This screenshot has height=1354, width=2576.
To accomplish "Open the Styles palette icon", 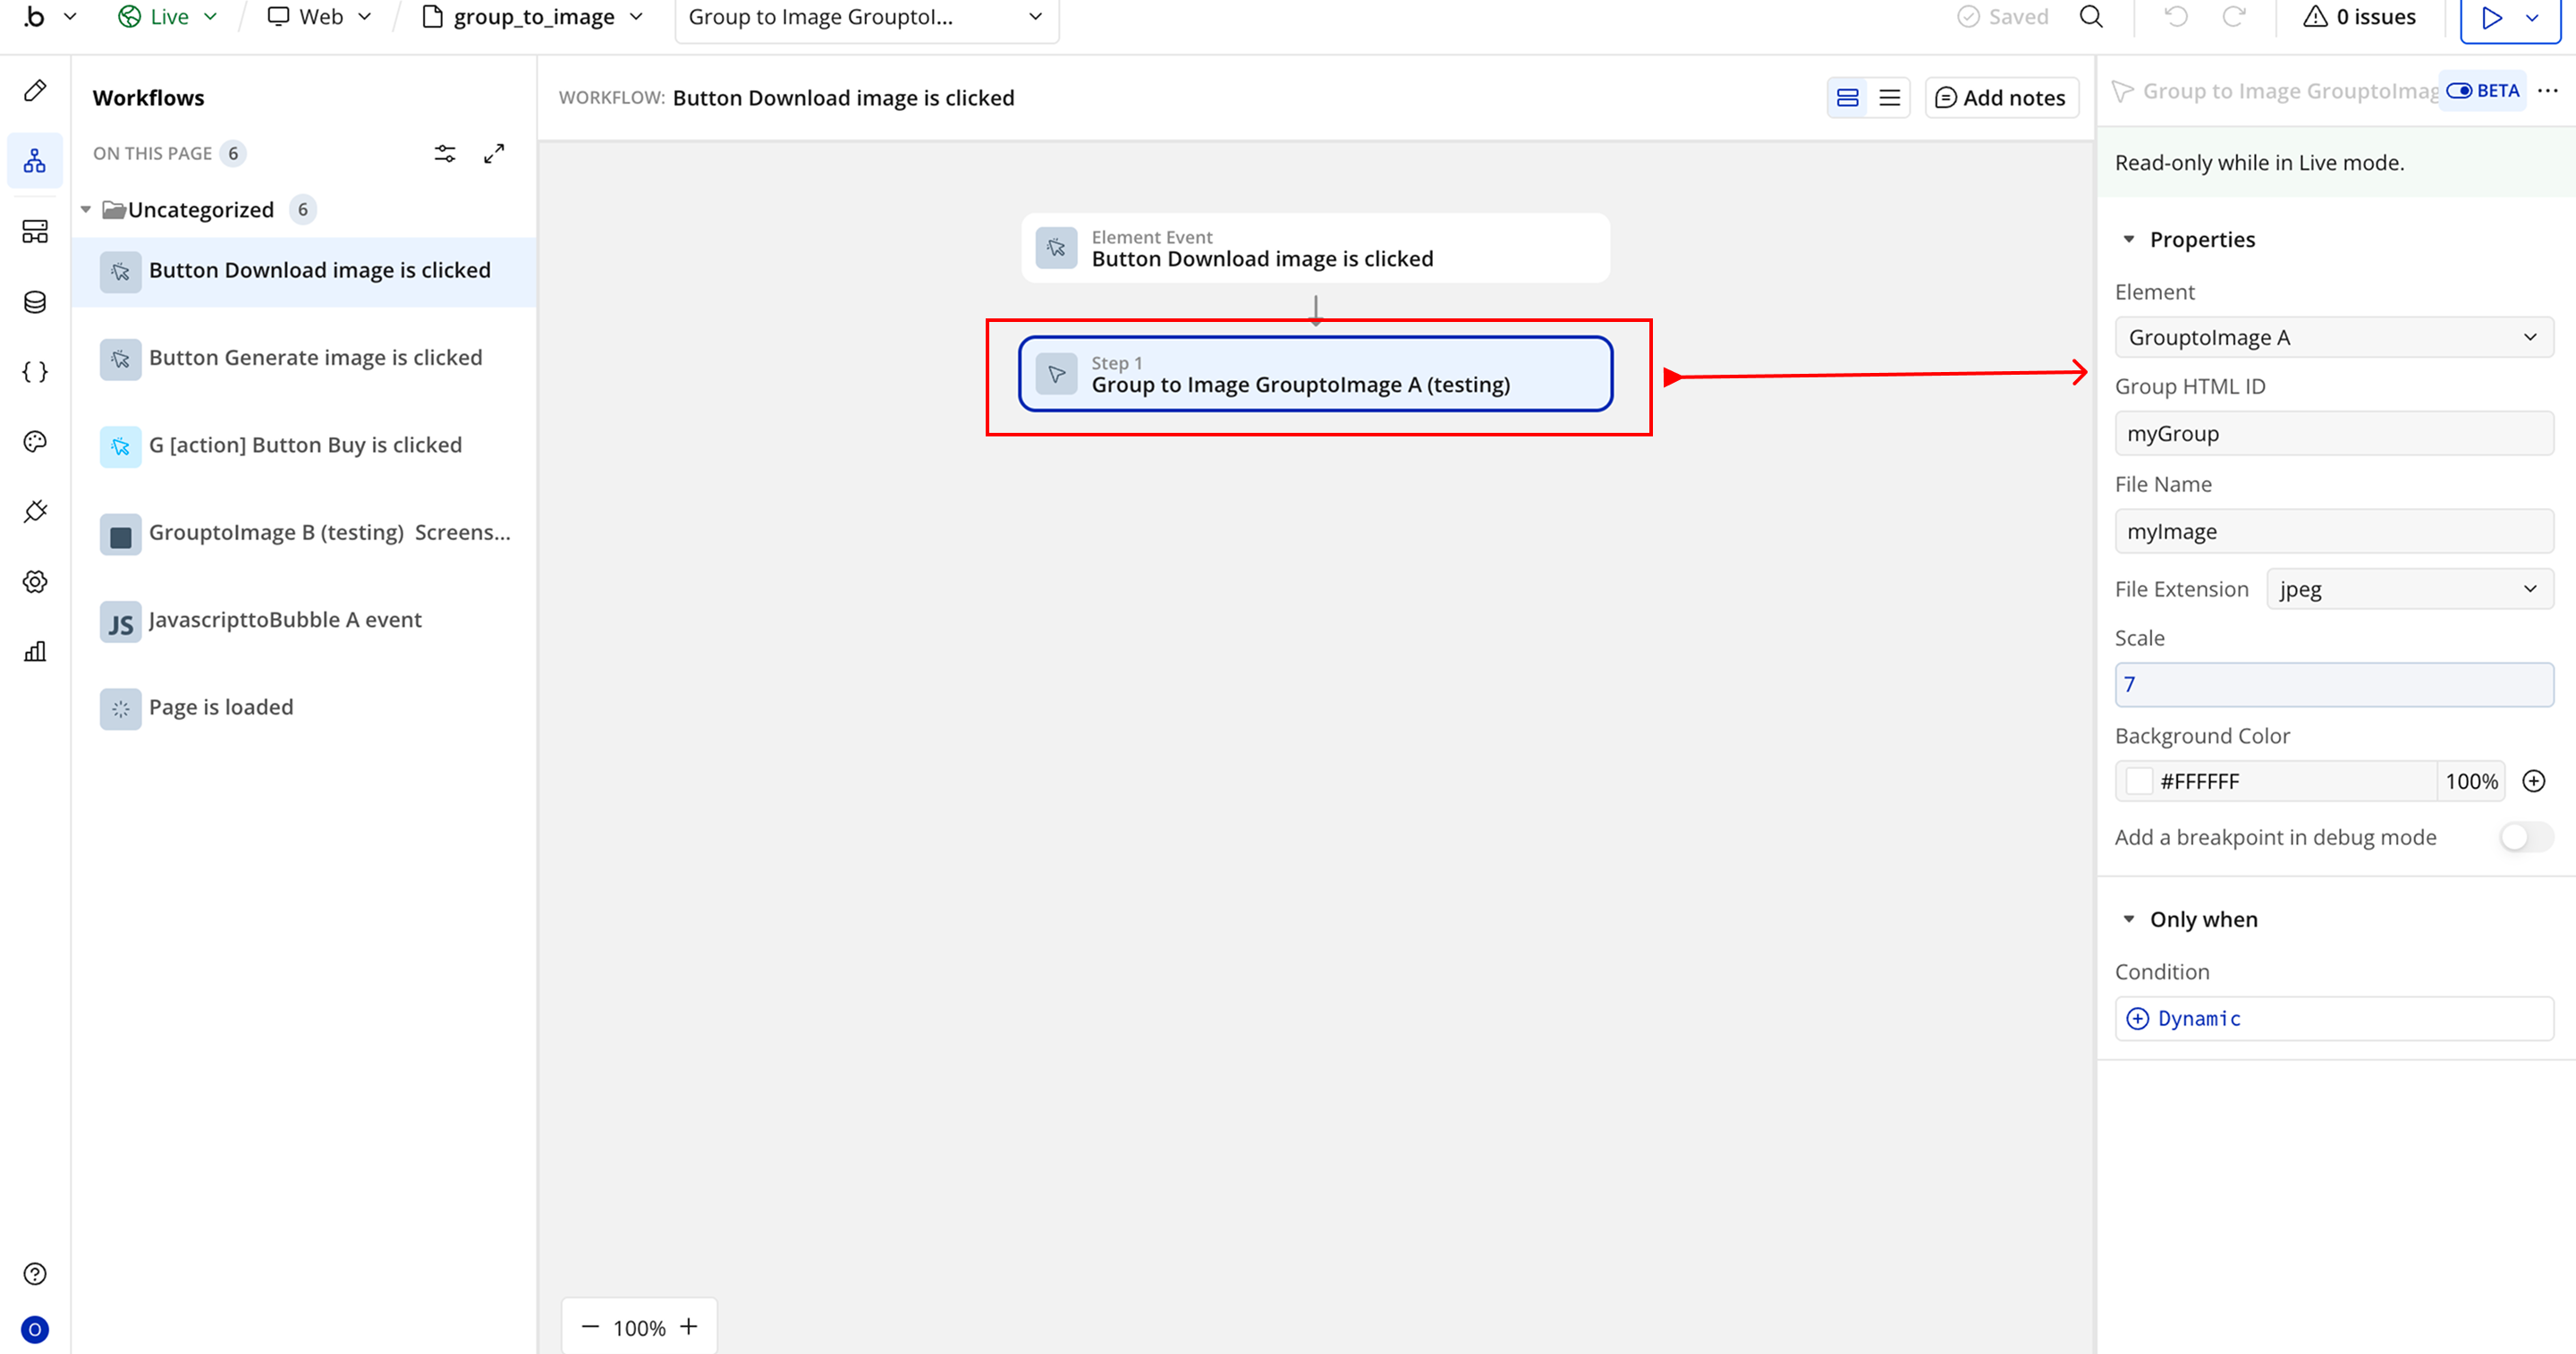I will [x=35, y=442].
